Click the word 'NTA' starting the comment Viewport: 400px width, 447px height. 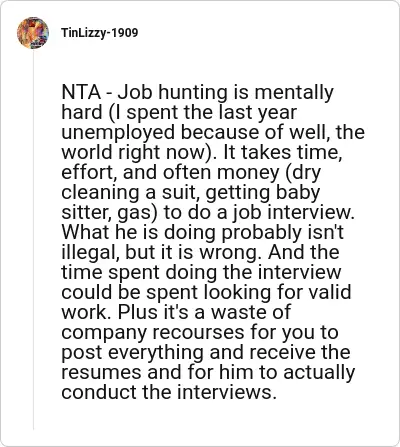(x=81, y=92)
